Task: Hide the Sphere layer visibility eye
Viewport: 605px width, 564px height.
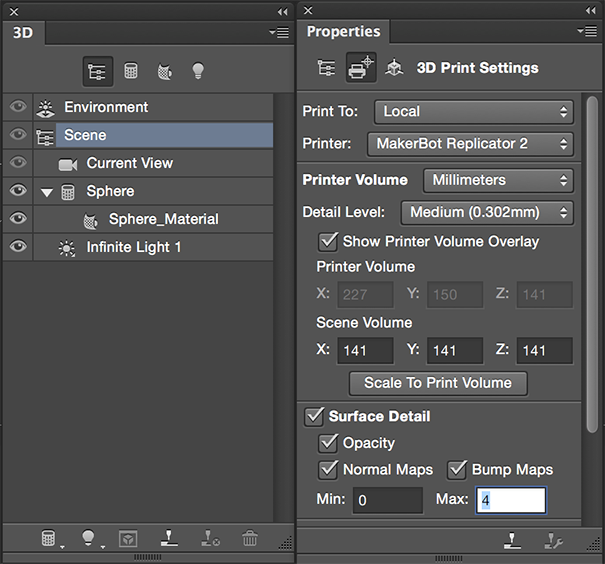Action: 18,191
